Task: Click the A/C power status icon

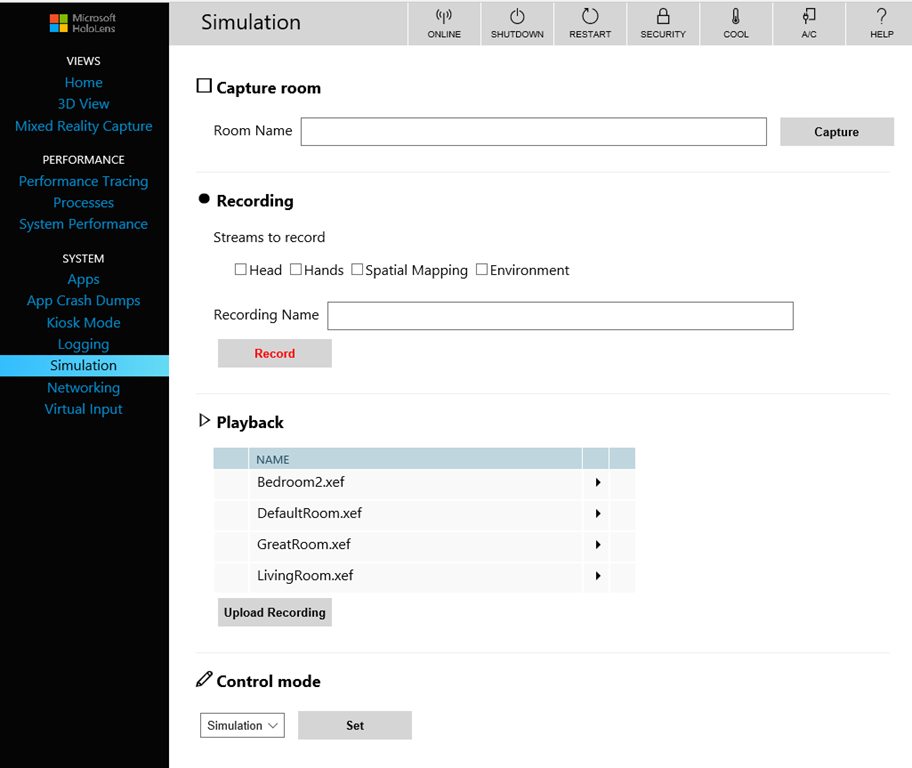Action: [808, 17]
